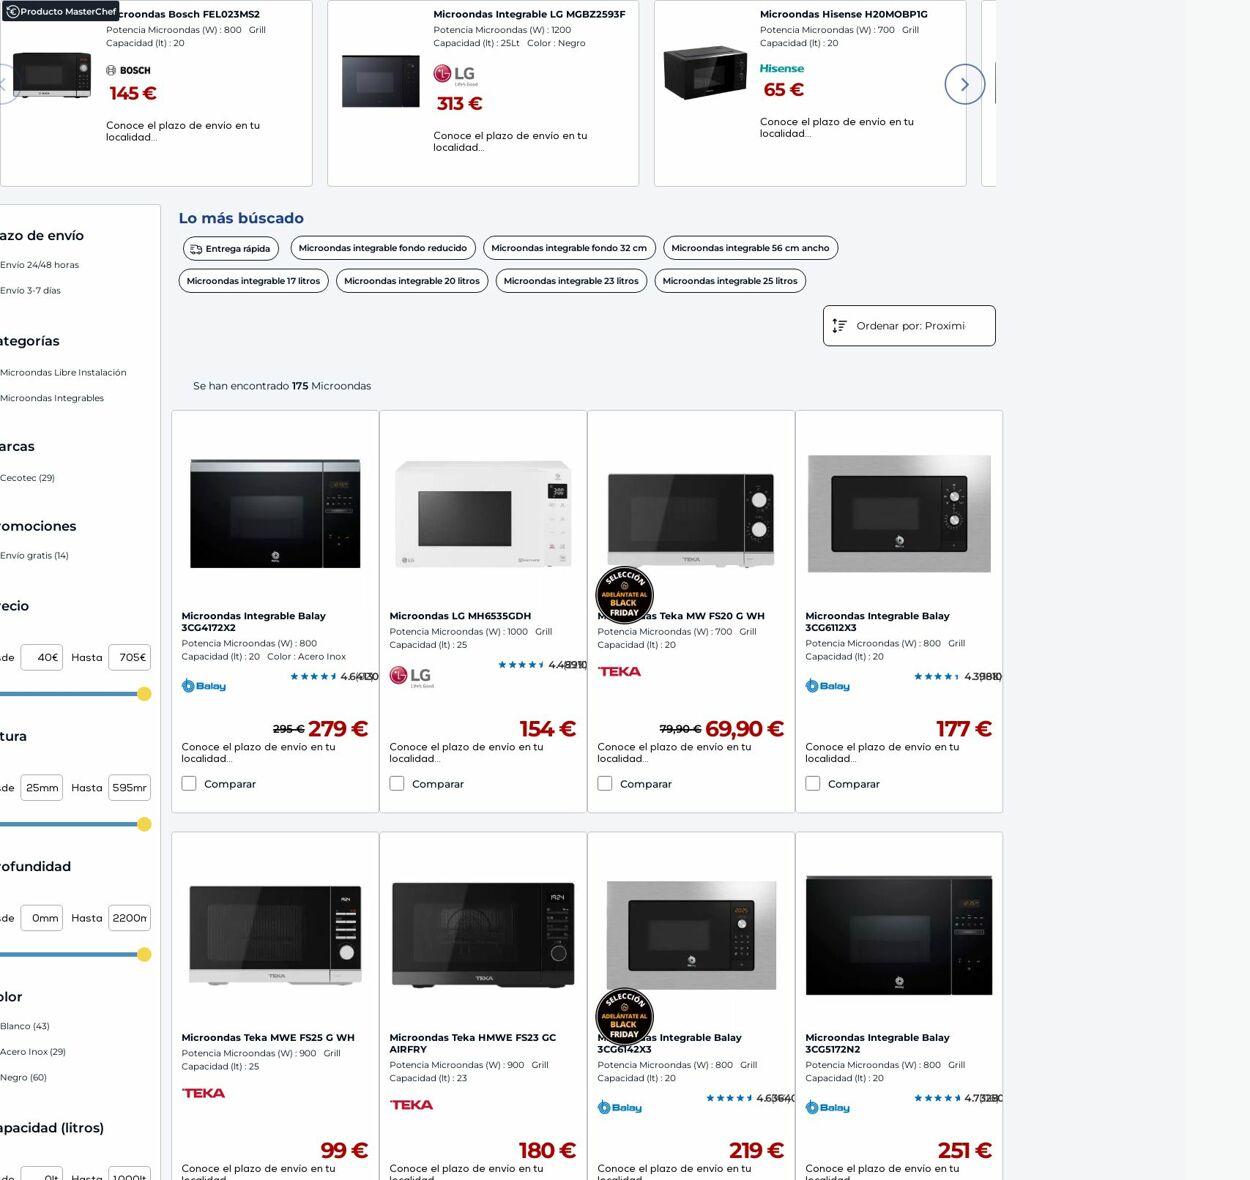Select Microondas integrable 23 litros chip
The height and width of the screenshot is (1180, 1250).
[x=571, y=281]
